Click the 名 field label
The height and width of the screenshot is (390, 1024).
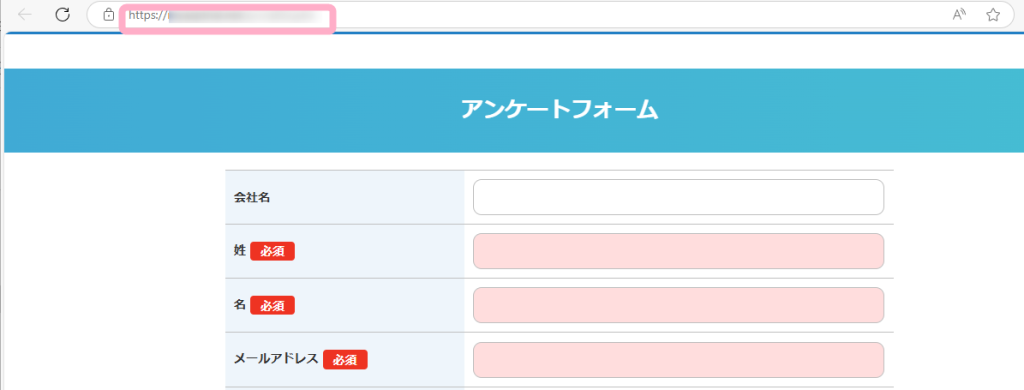click(240, 304)
